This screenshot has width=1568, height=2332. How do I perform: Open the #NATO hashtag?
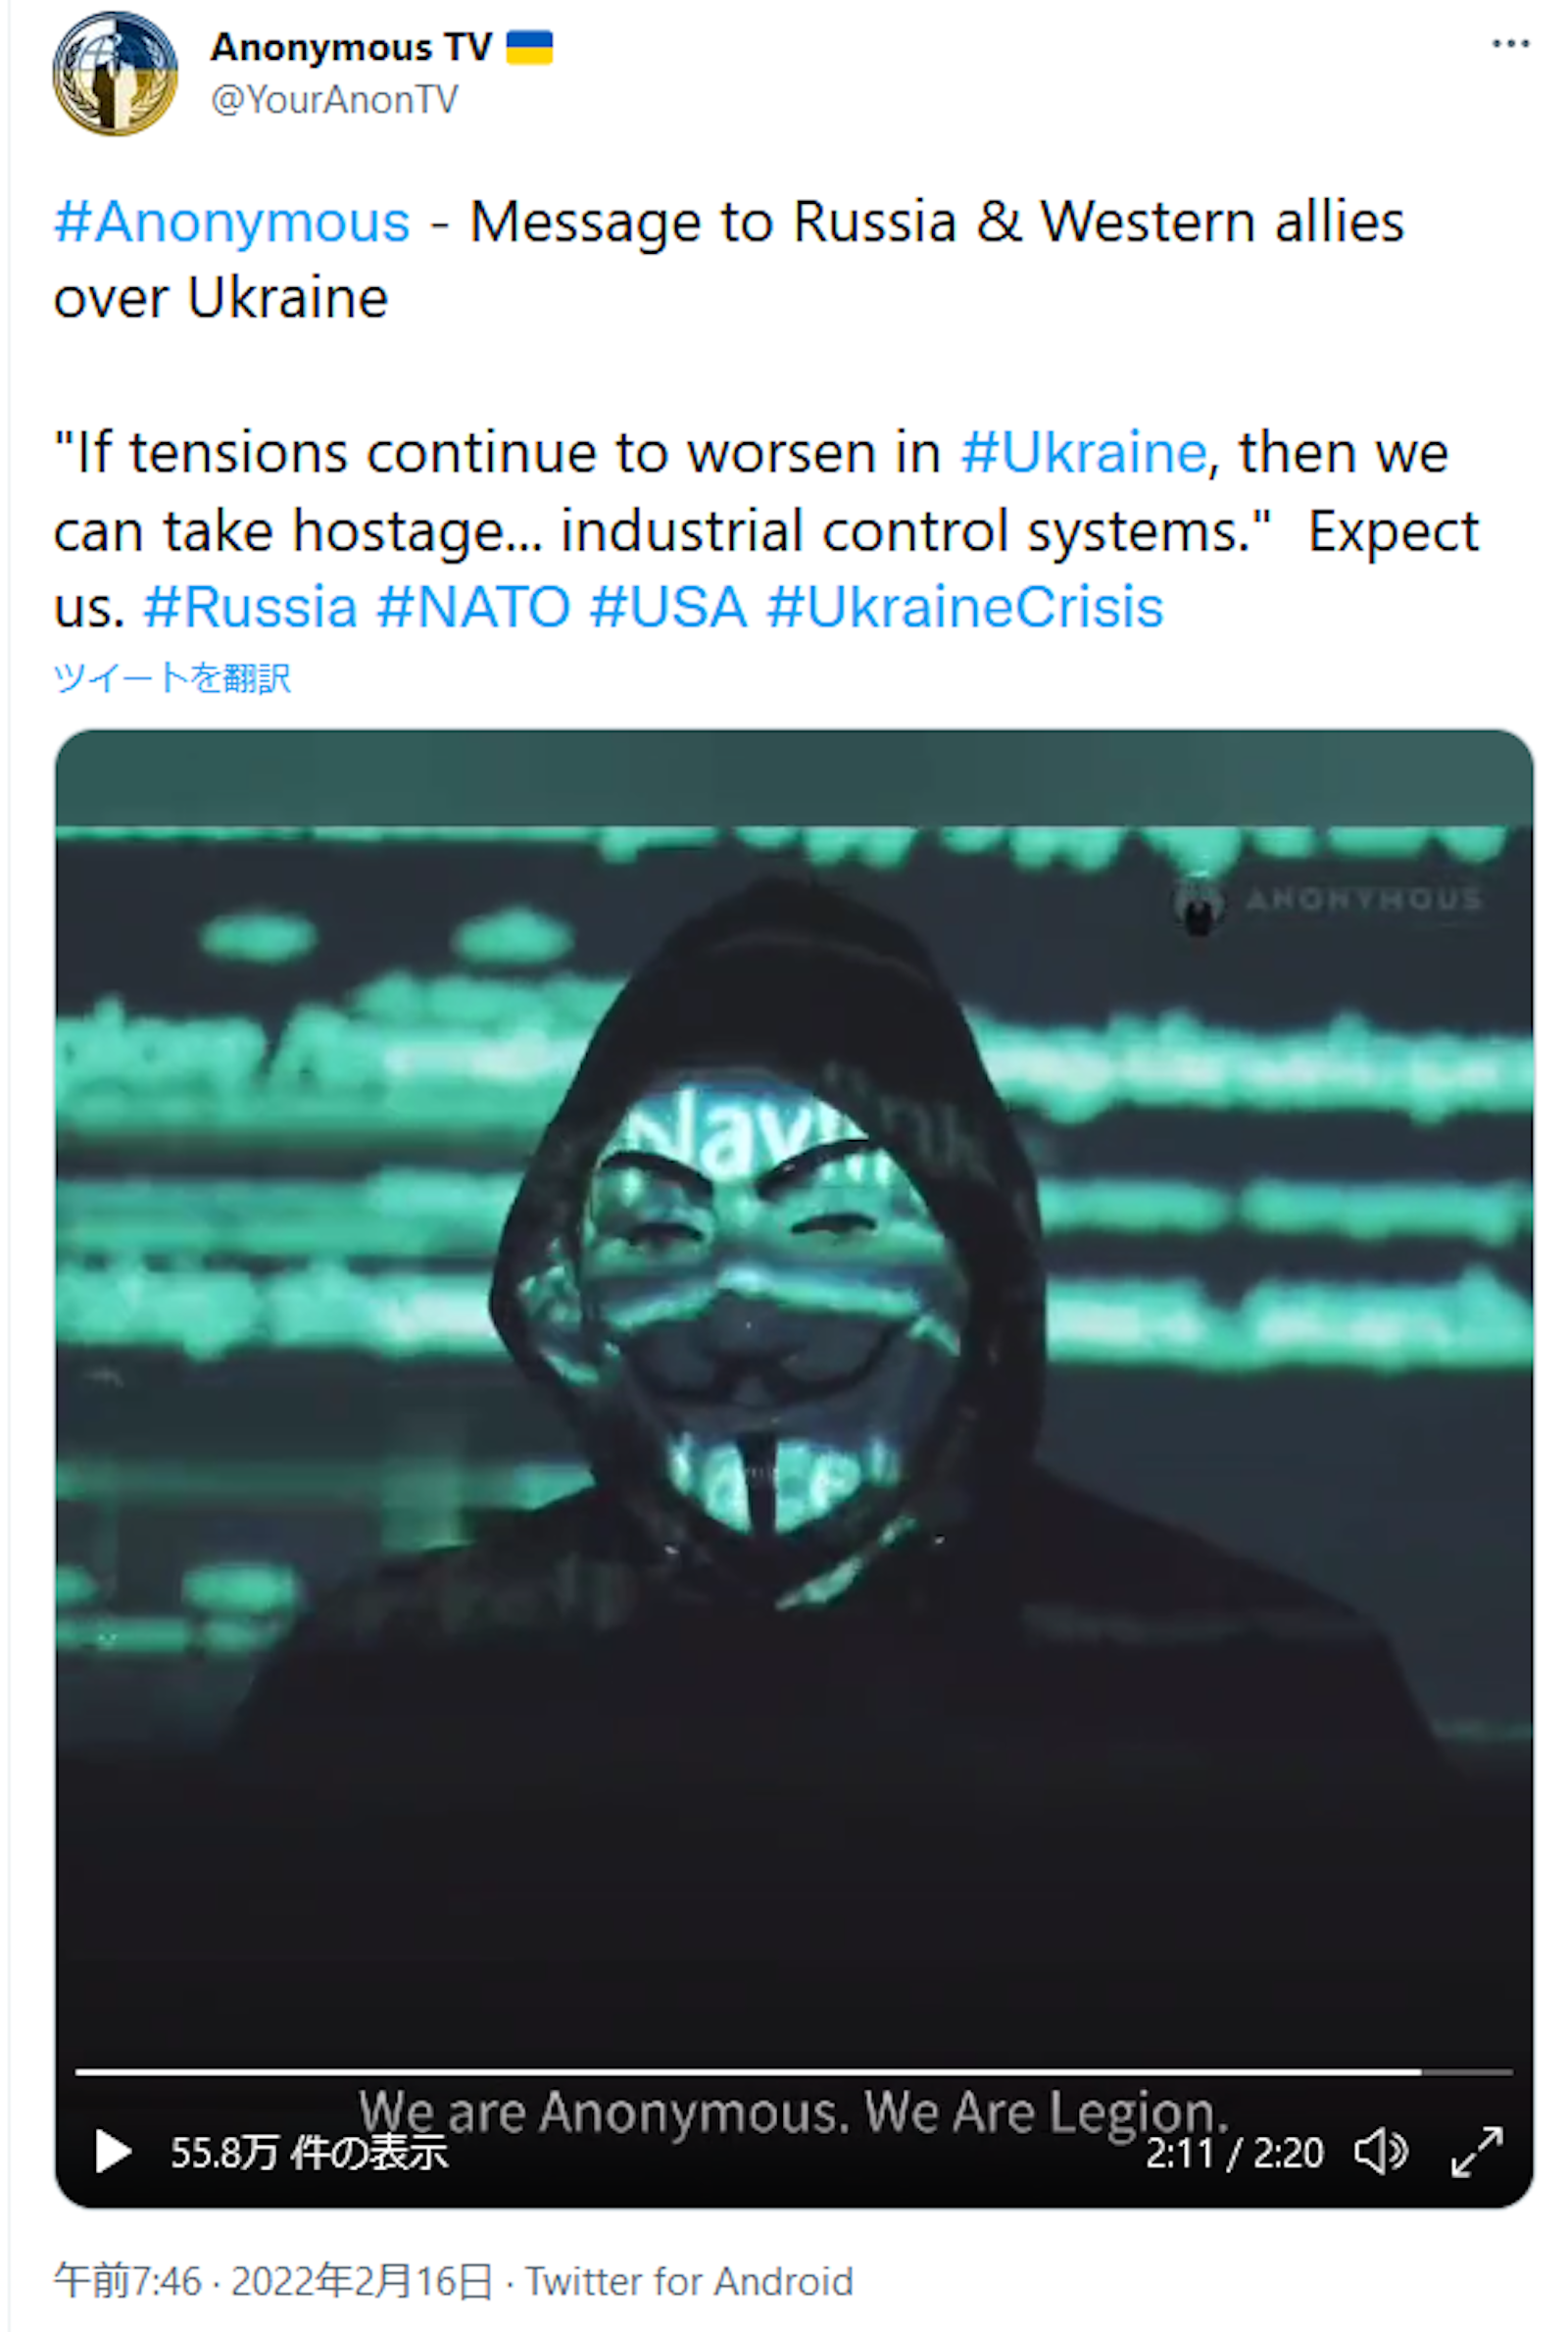pyautogui.click(x=473, y=606)
